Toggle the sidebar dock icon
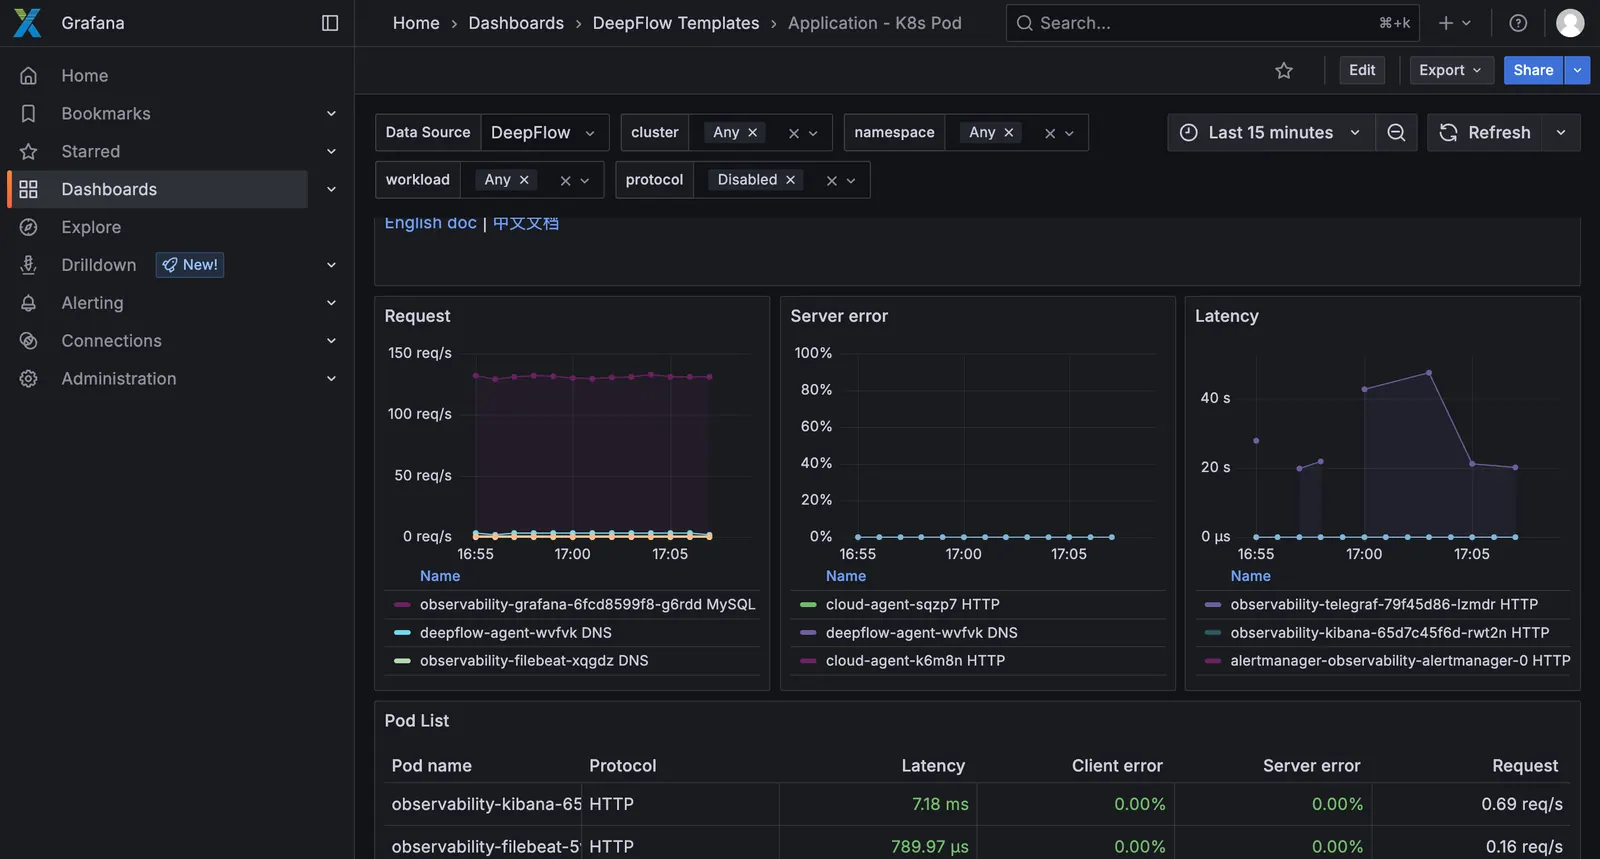Image resolution: width=1600 pixels, height=859 pixels. pyautogui.click(x=330, y=23)
